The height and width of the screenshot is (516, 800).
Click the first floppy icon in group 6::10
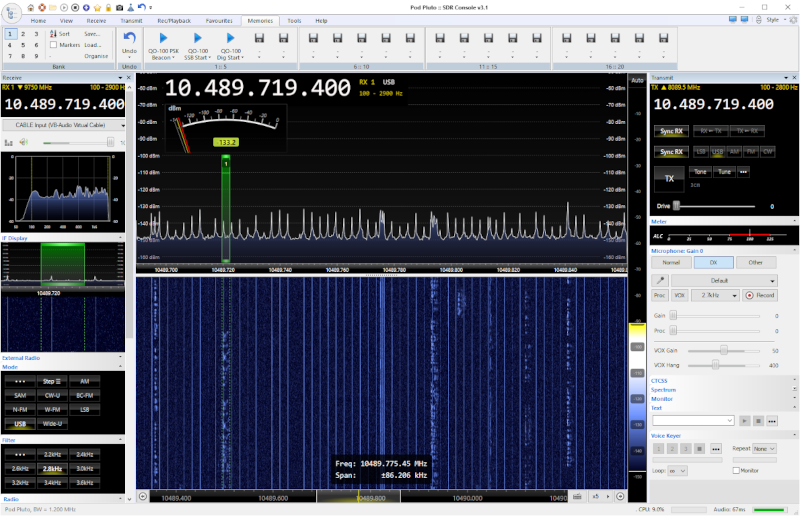[313, 38]
